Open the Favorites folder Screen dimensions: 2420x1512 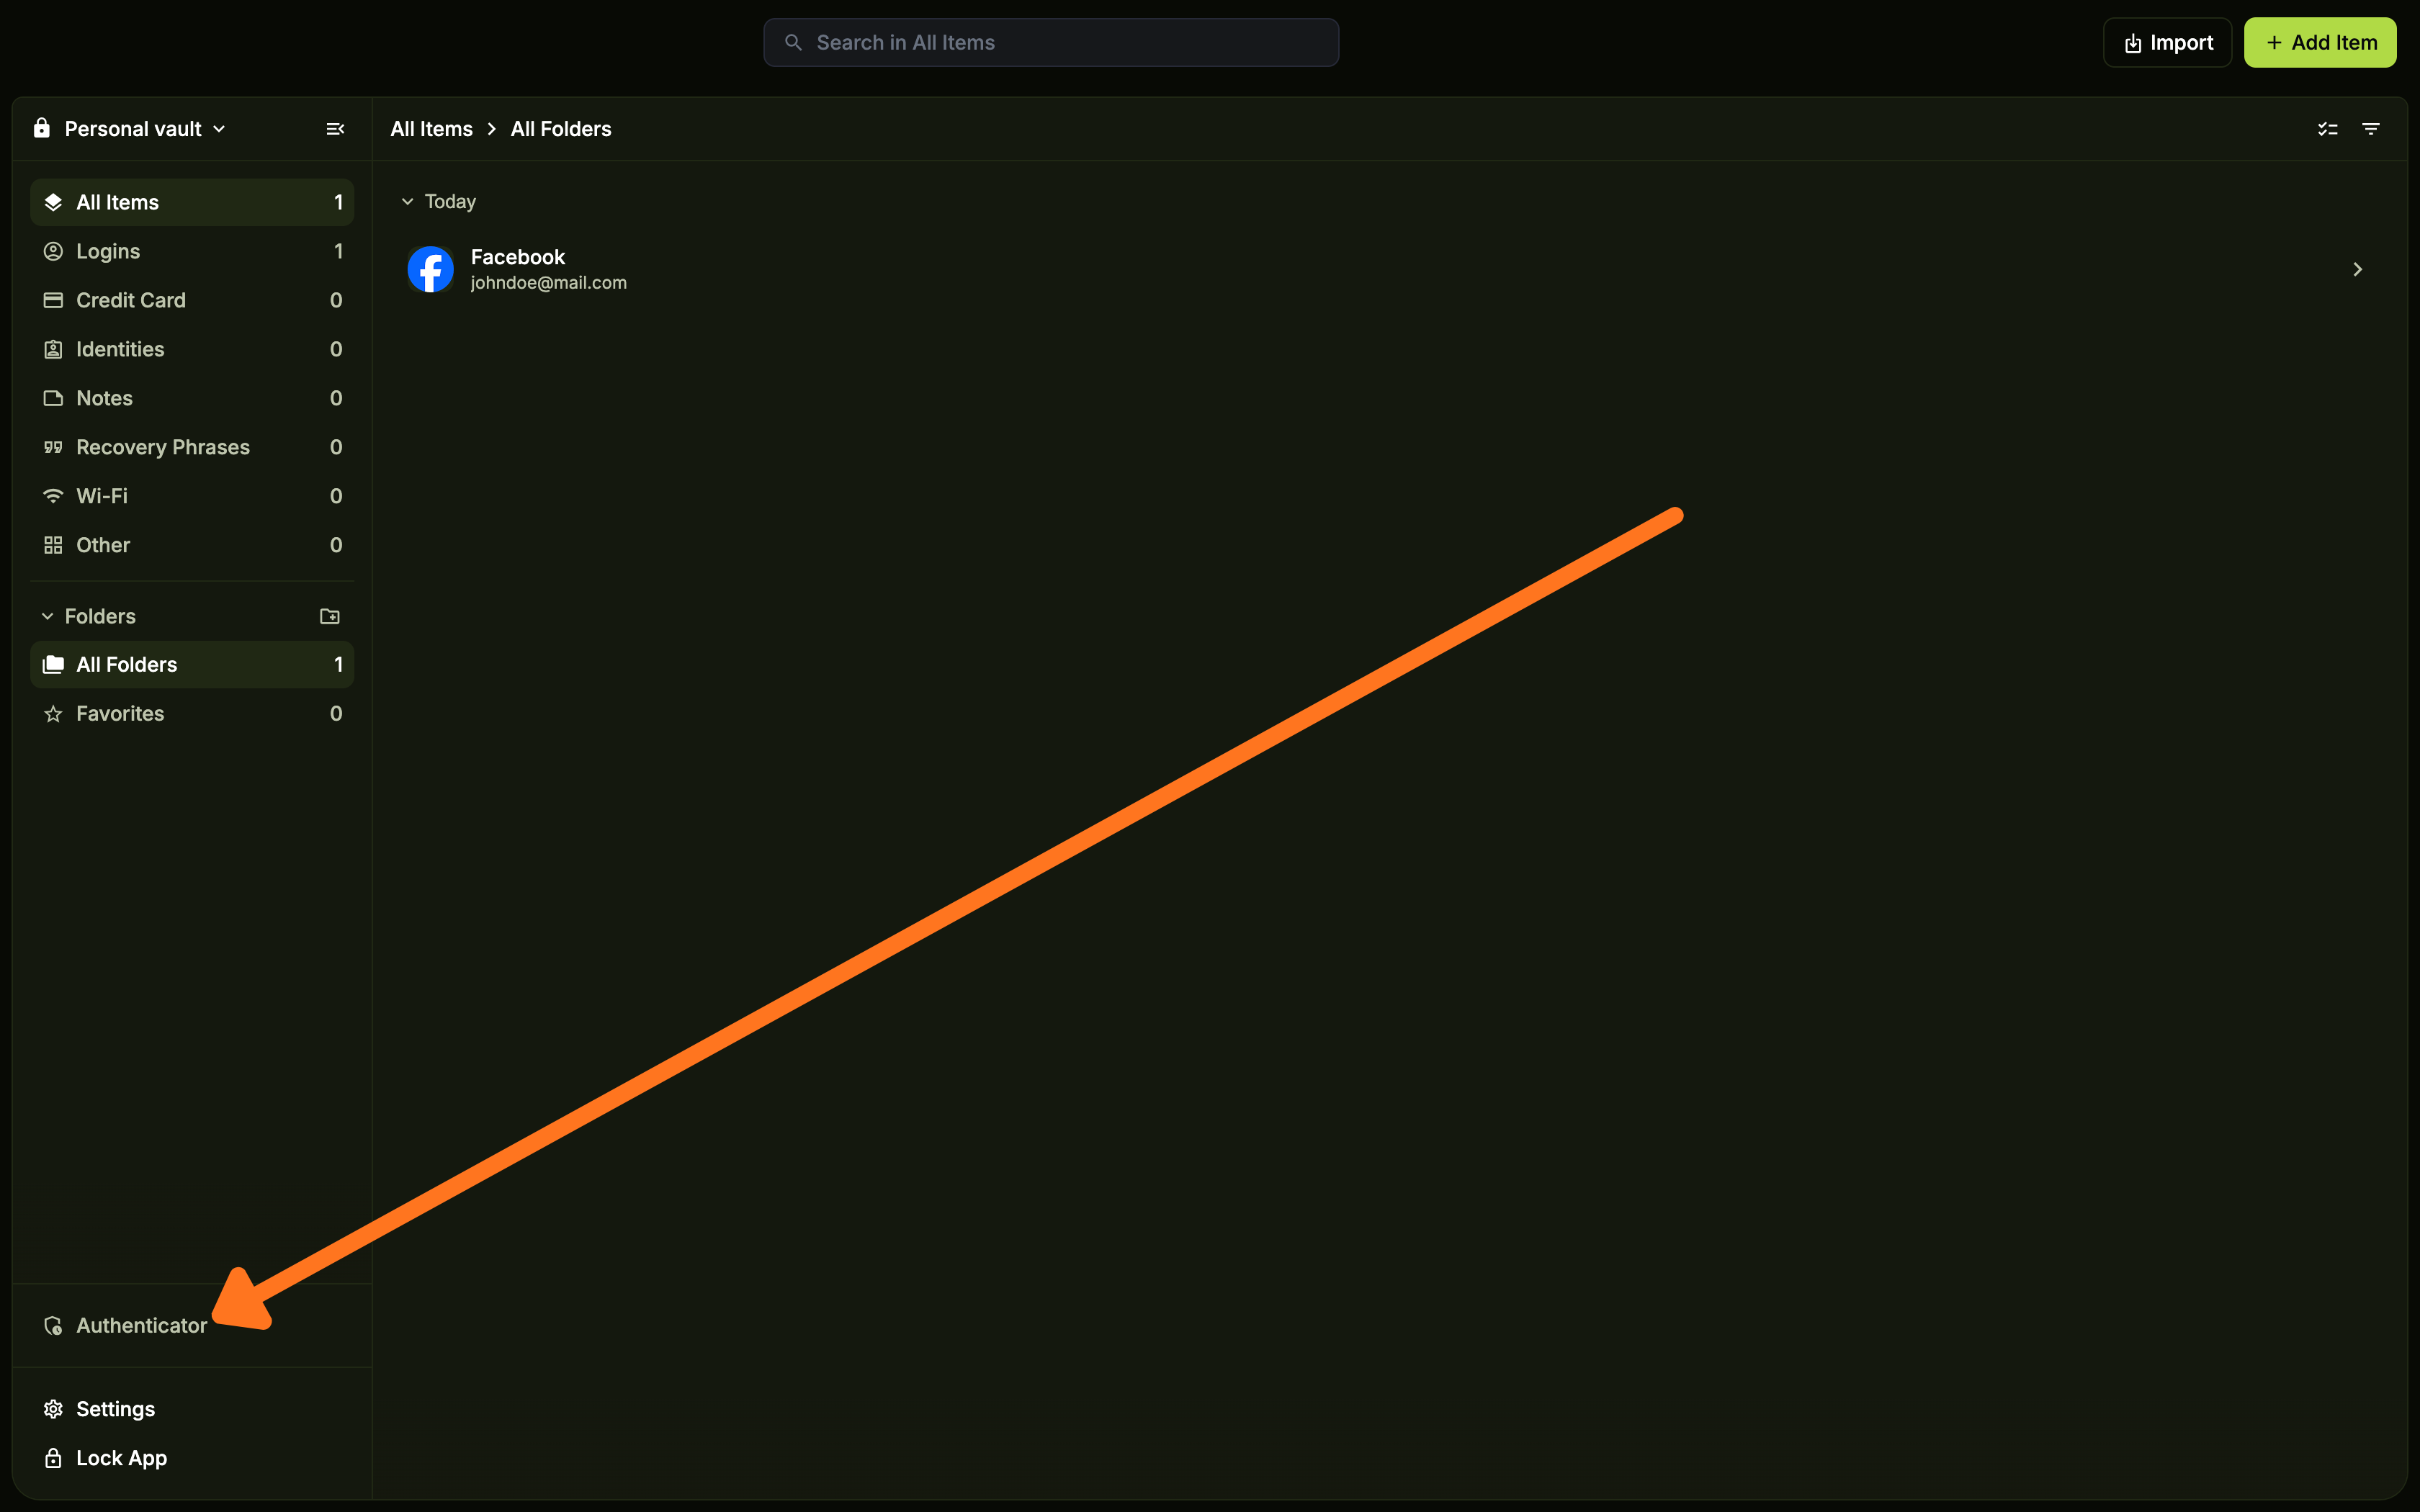pos(192,714)
